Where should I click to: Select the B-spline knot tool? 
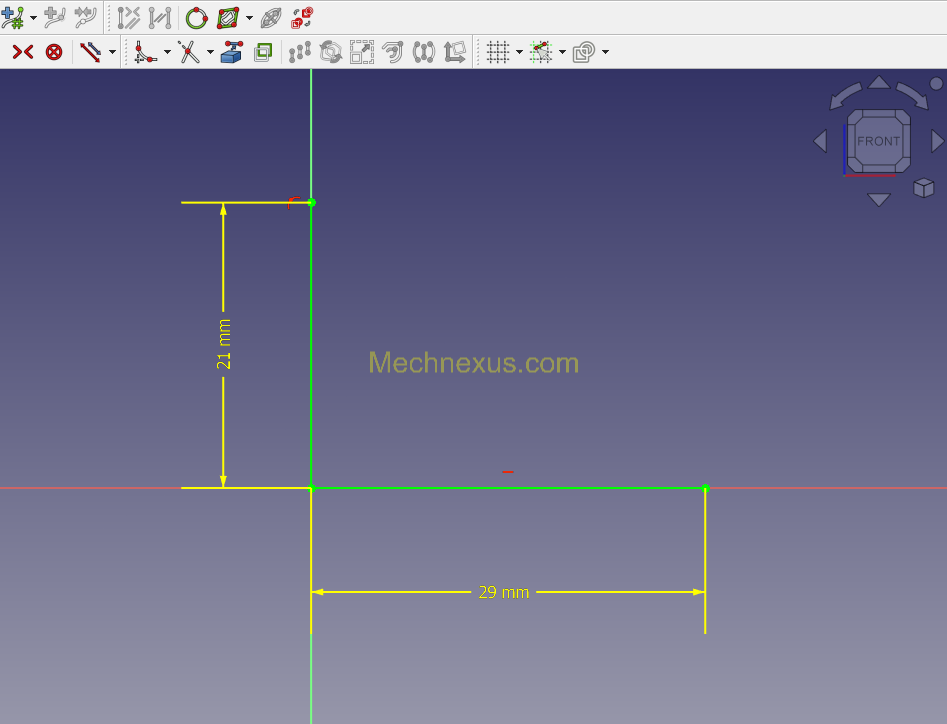click(x=13, y=18)
